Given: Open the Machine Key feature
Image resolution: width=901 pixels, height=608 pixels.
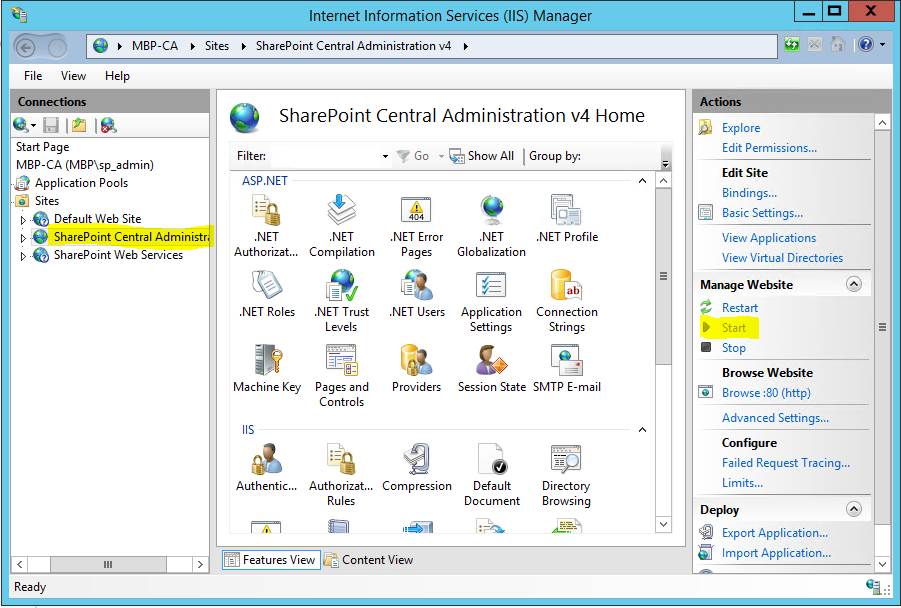Looking at the screenshot, I should [x=267, y=369].
